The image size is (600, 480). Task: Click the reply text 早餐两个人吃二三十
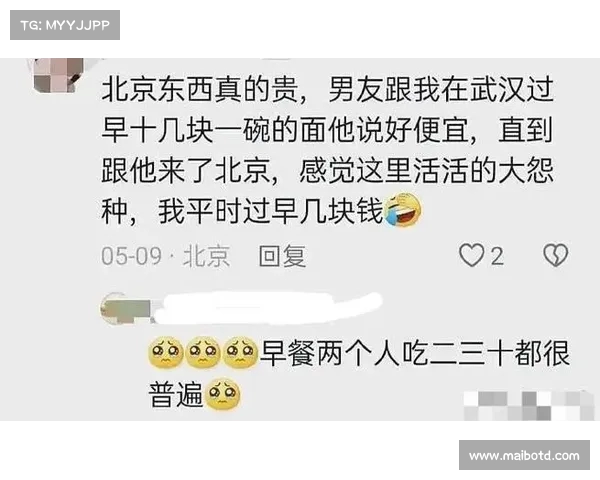(x=386, y=353)
